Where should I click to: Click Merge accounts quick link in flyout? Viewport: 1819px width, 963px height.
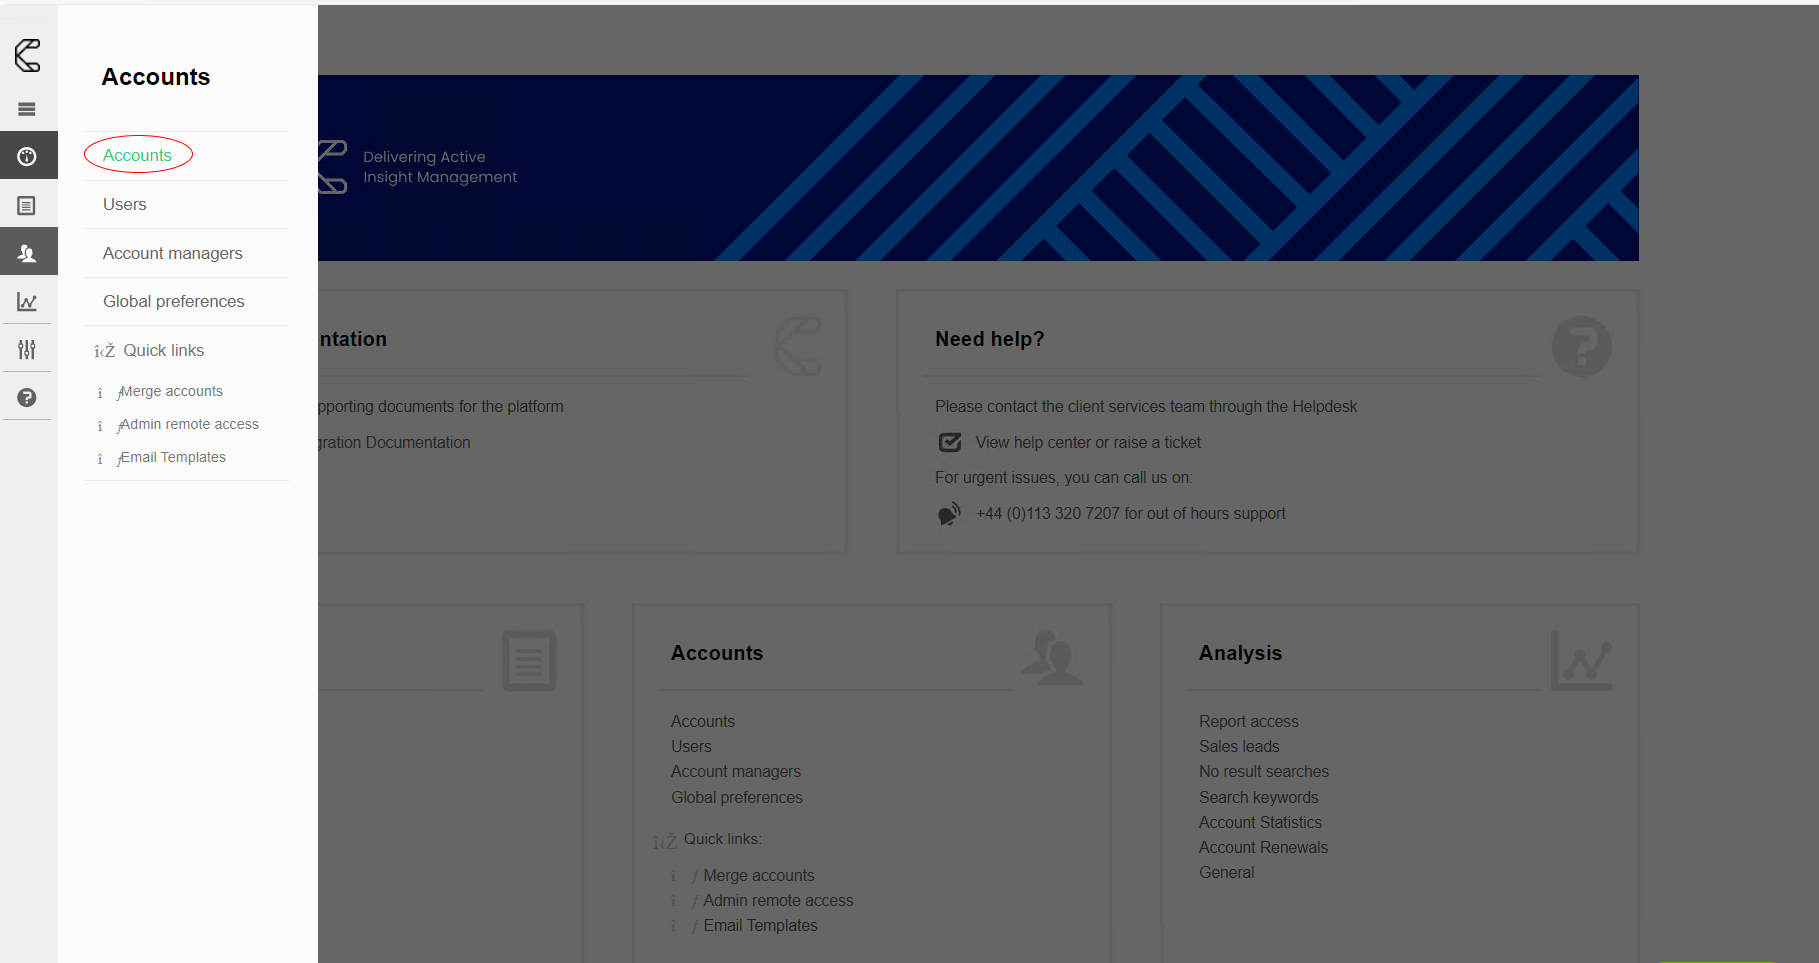(171, 391)
